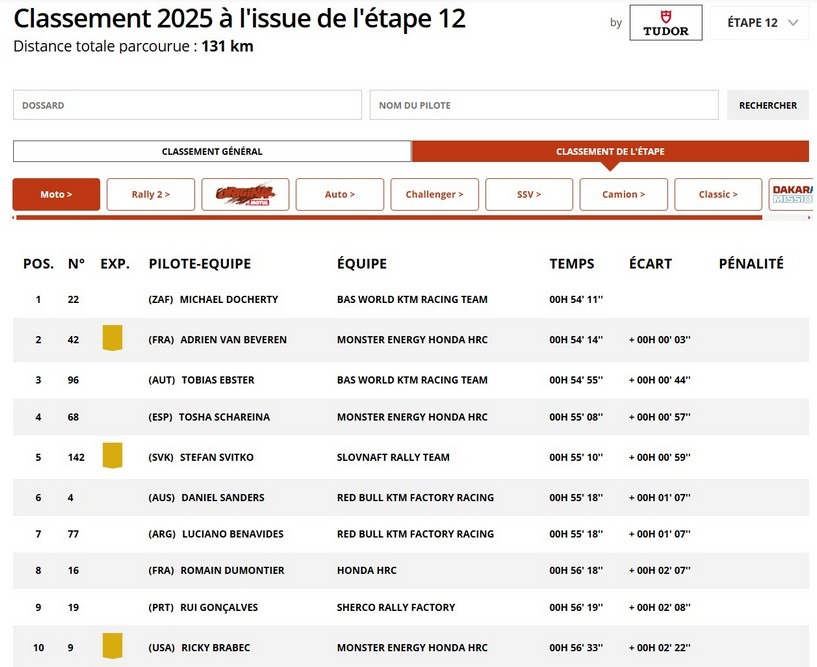Open pilot Rui Gonçalves
Viewport: 817px width, 667px height.
[219, 608]
